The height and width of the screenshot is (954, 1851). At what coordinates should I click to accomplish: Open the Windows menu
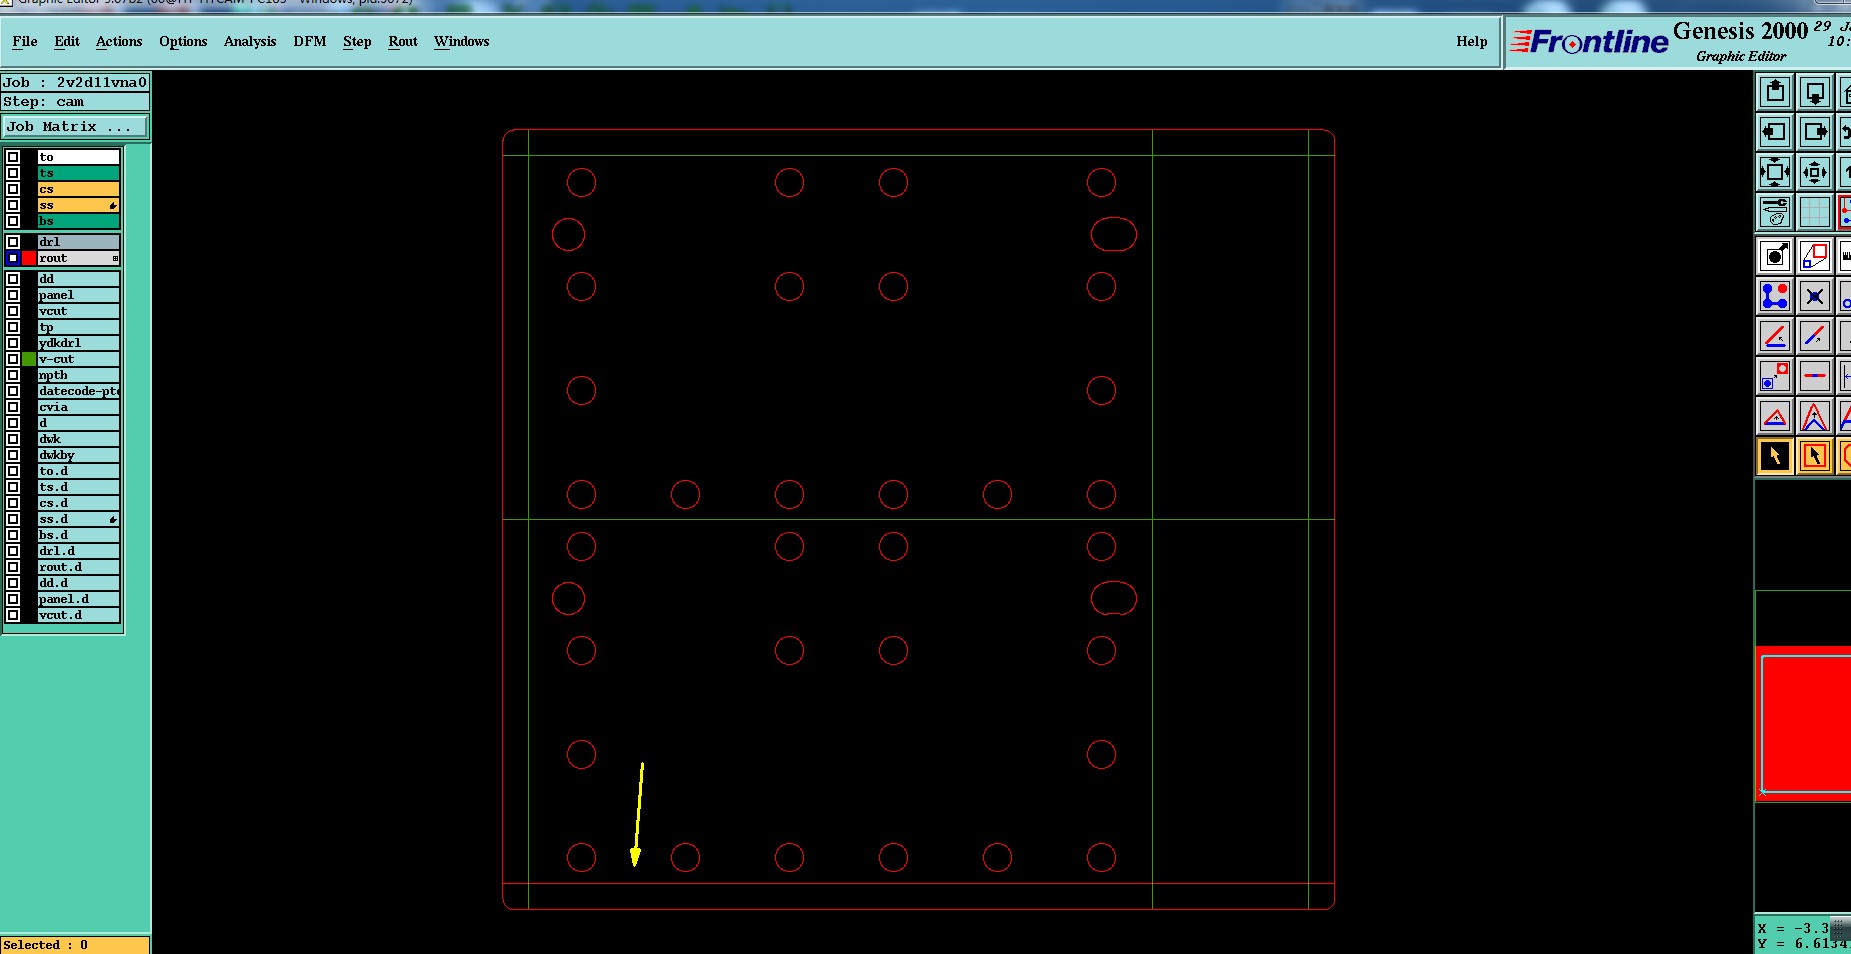(x=462, y=41)
